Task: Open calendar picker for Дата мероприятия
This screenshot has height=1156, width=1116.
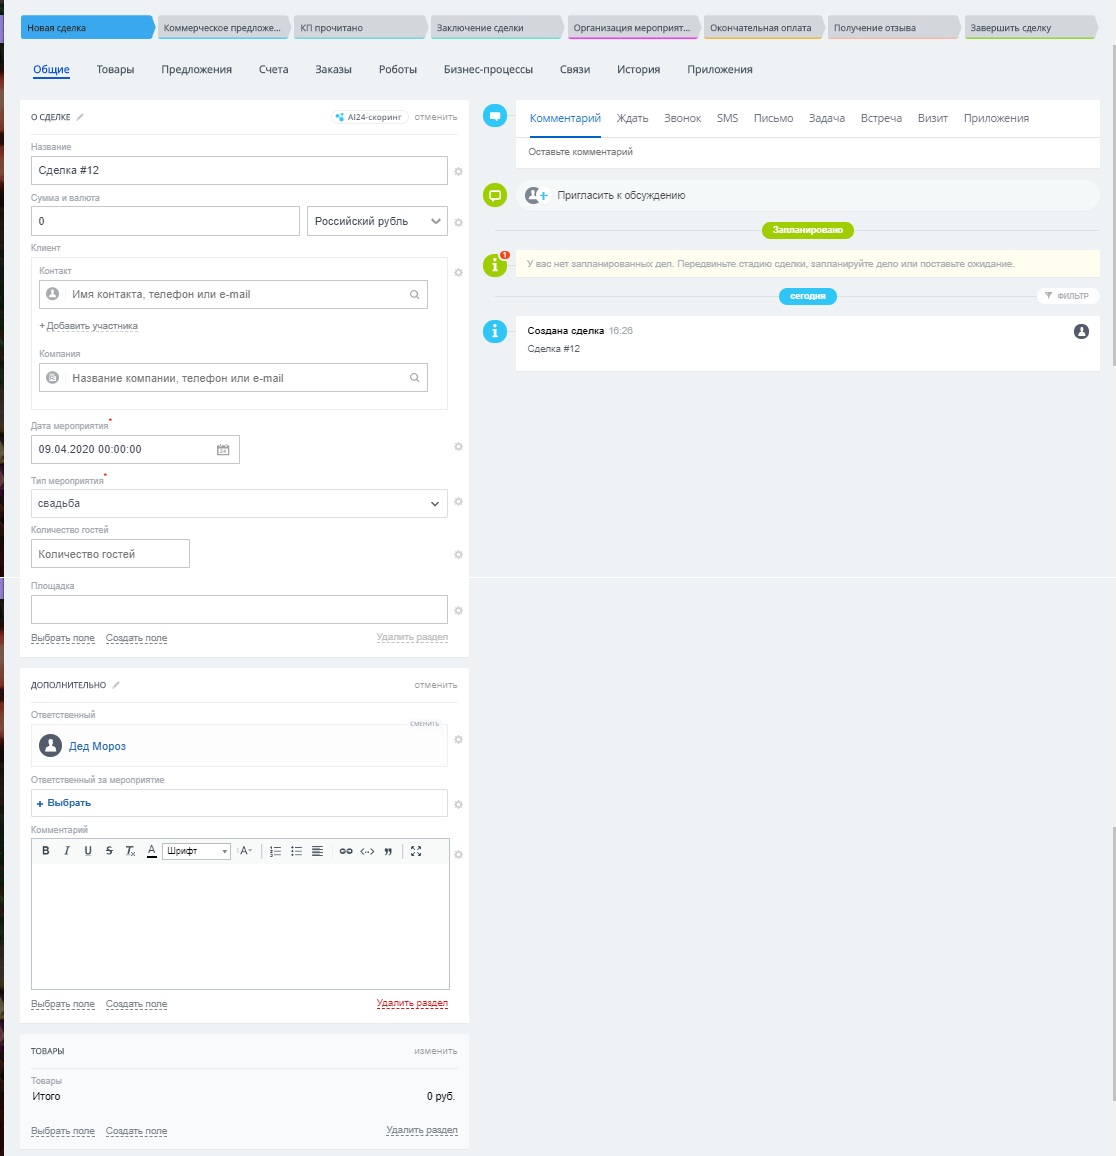Action: 223,450
